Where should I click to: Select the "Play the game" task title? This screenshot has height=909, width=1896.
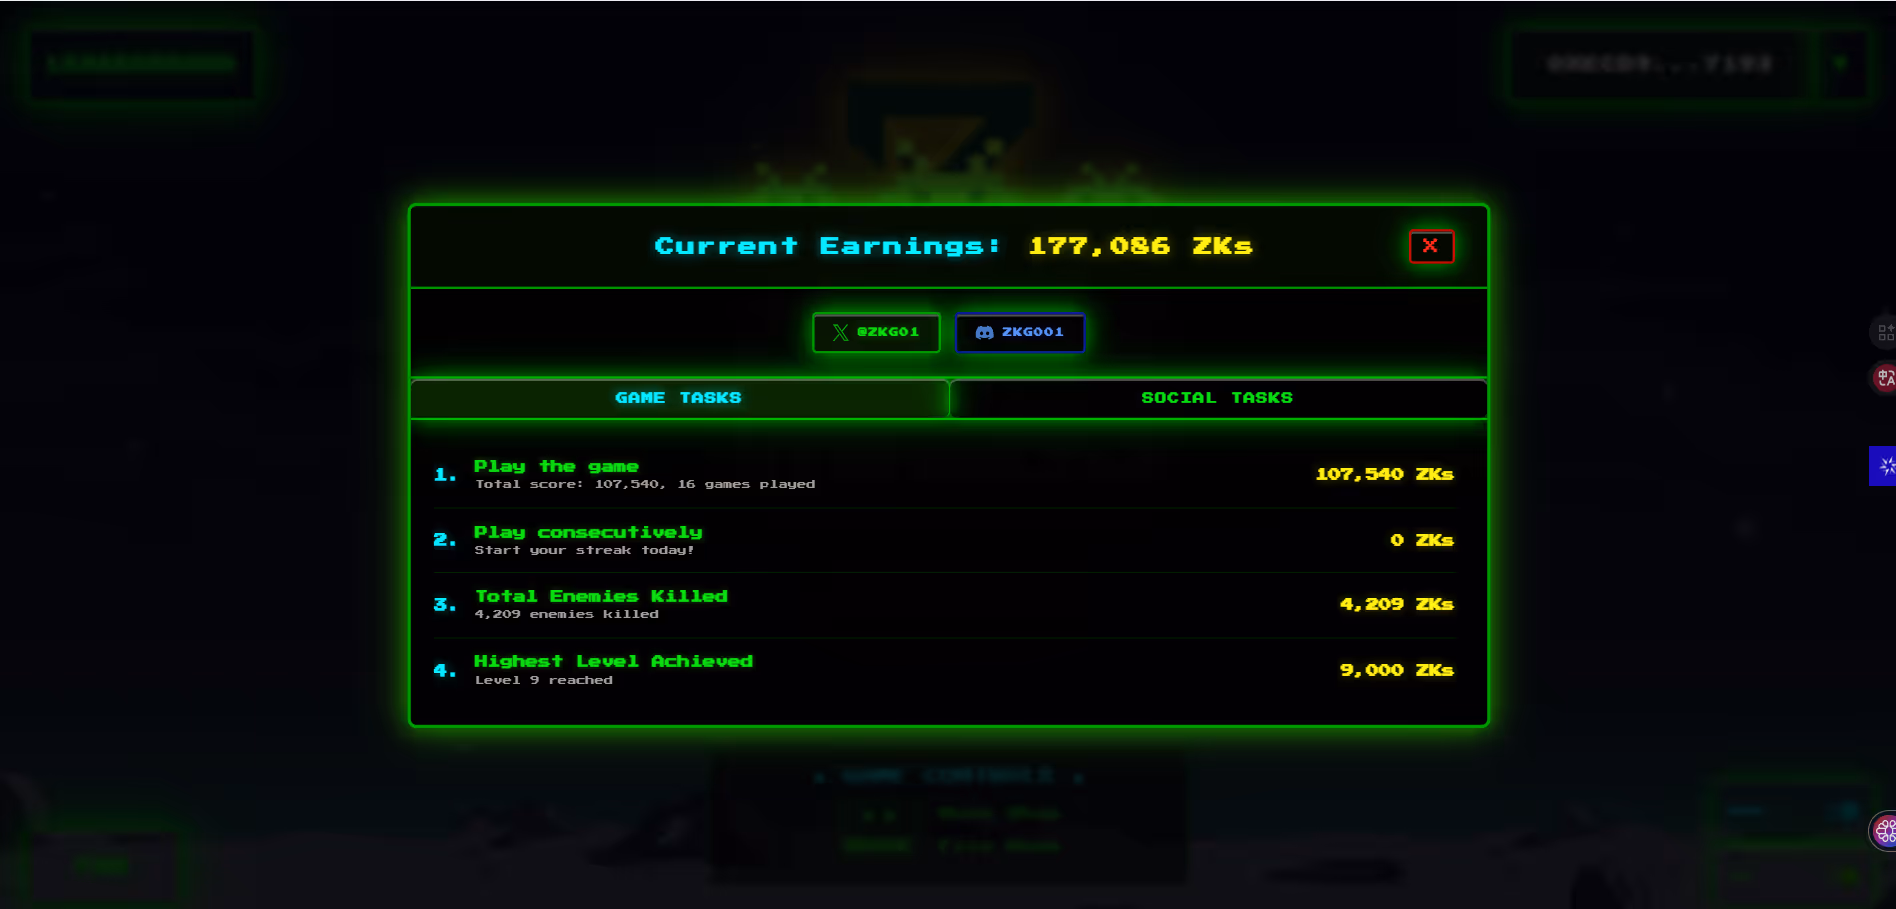pyautogui.click(x=555, y=466)
